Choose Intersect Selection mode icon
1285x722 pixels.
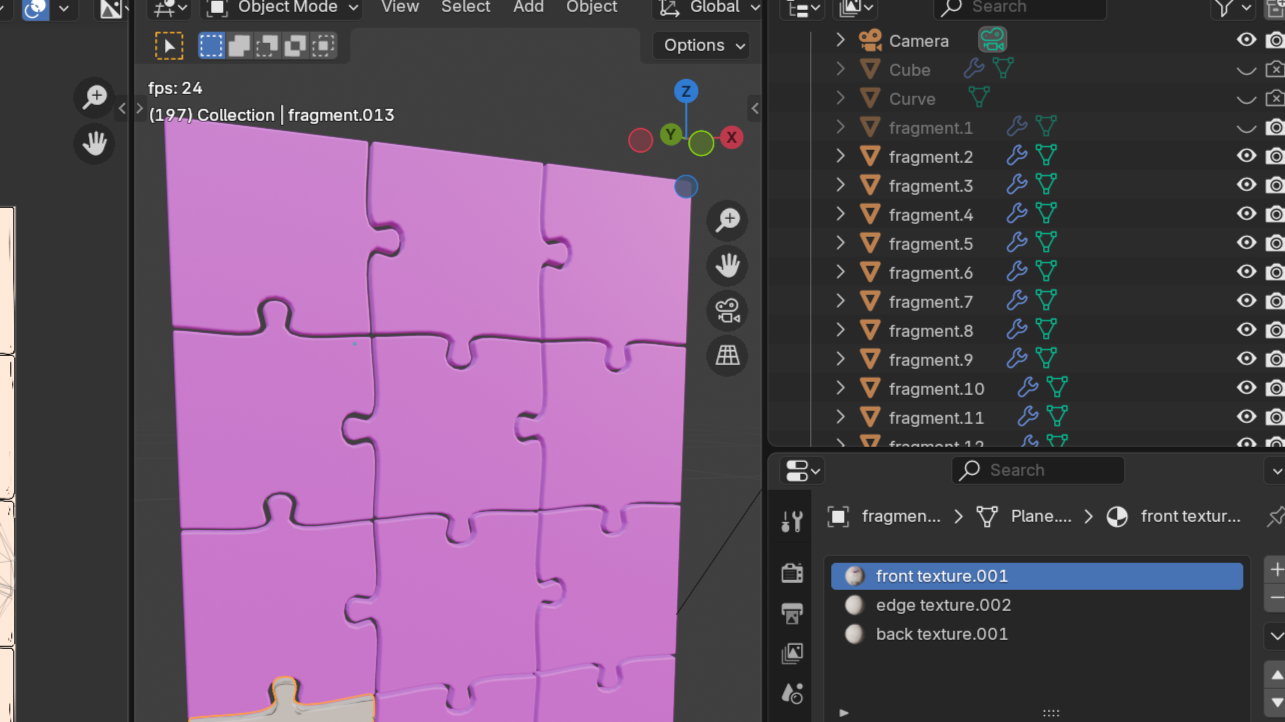pyautogui.click(x=323, y=46)
